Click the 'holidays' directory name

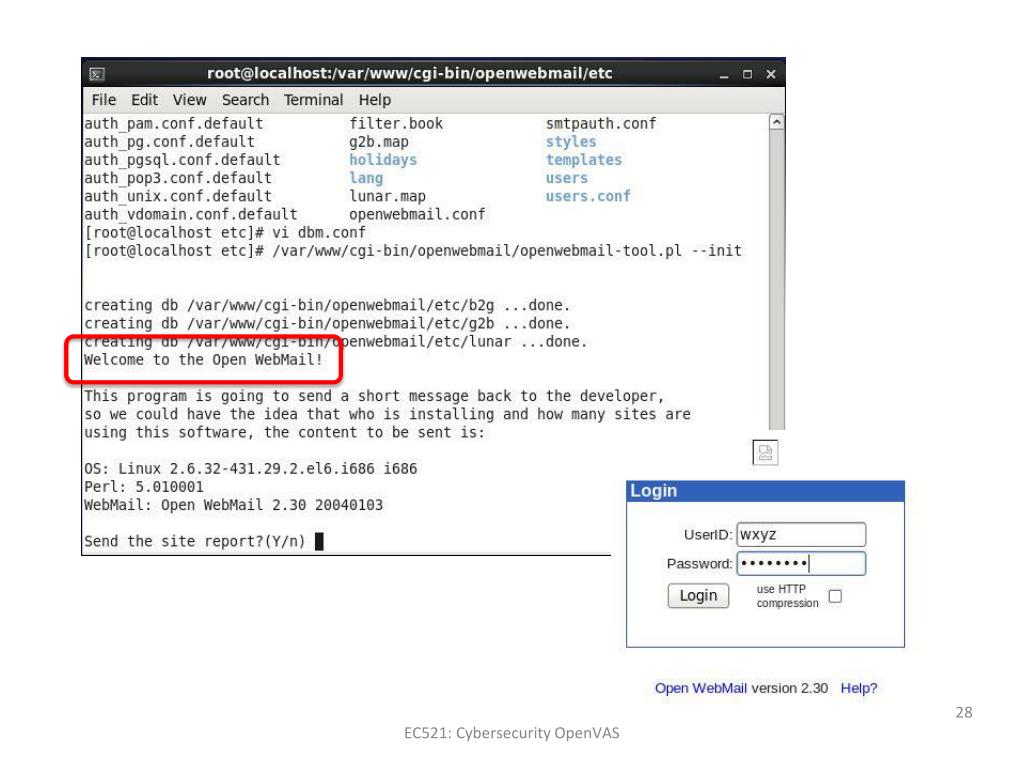coord(383,160)
